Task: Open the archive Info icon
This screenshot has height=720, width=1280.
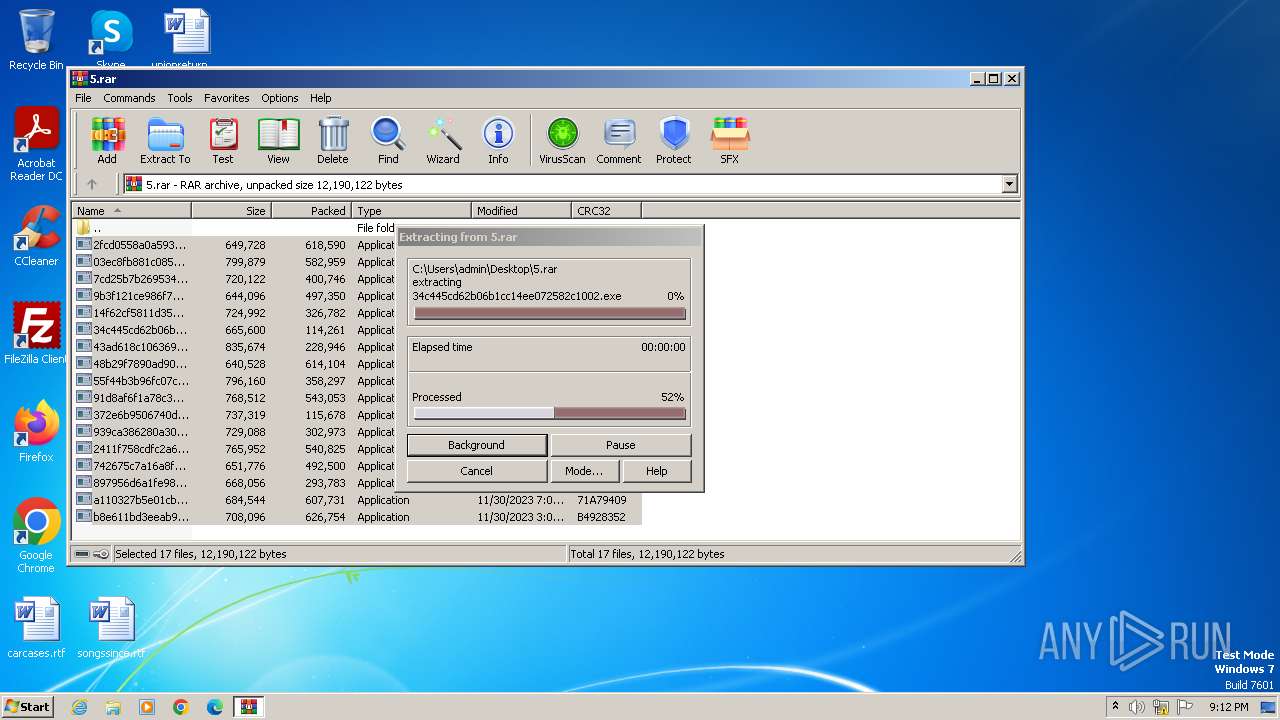Action: click(x=498, y=140)
